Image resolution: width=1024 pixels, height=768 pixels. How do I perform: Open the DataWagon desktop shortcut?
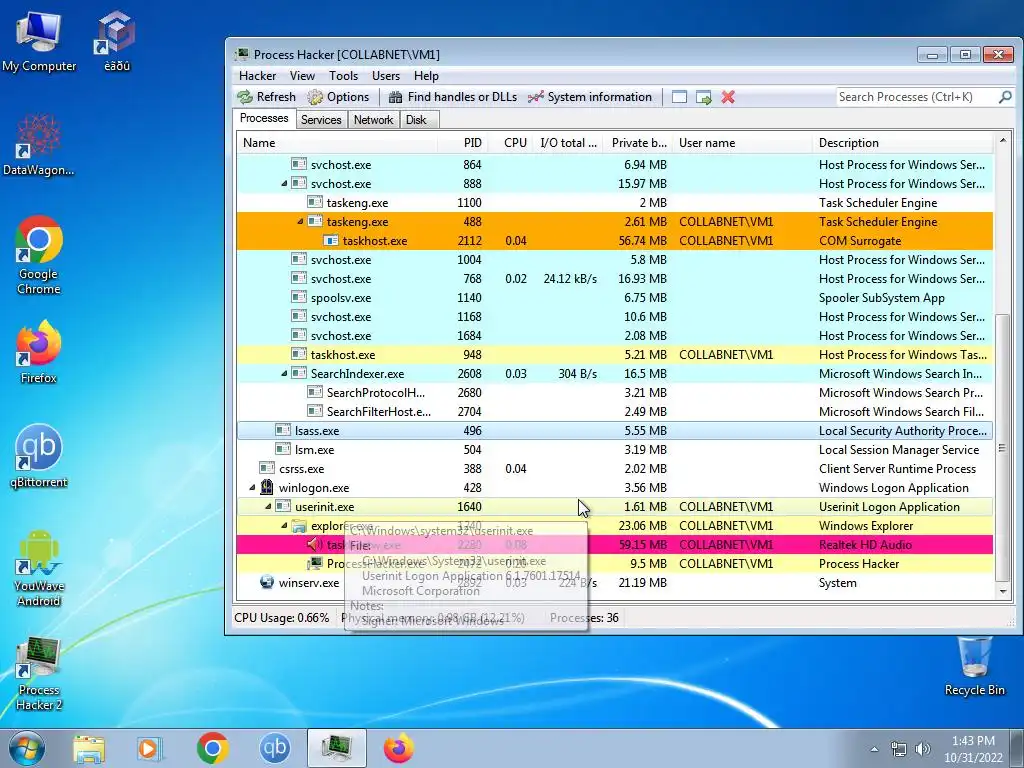(x=38, y=145)
